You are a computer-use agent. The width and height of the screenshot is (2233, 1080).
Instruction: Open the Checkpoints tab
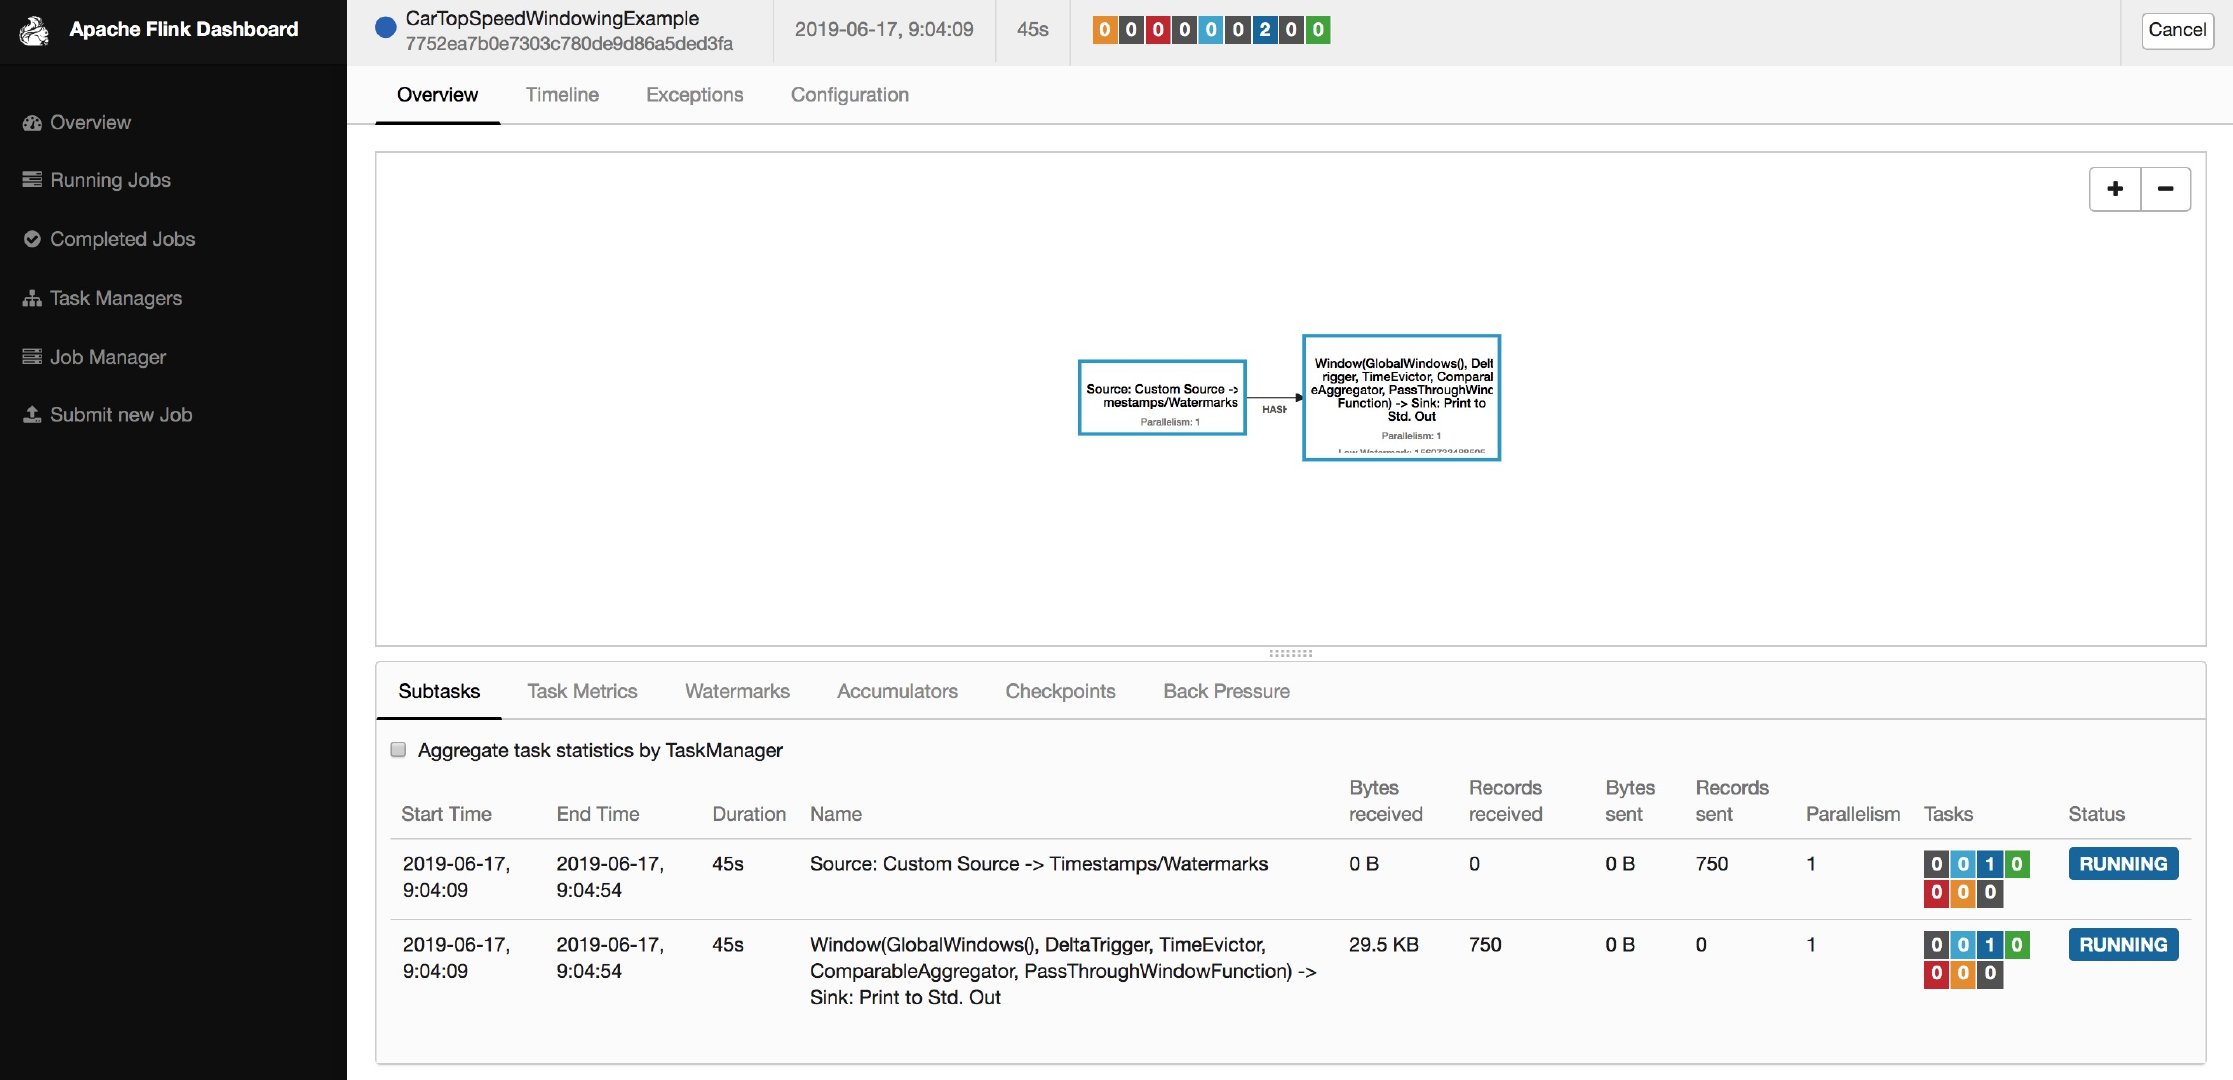click(1060, 691)
